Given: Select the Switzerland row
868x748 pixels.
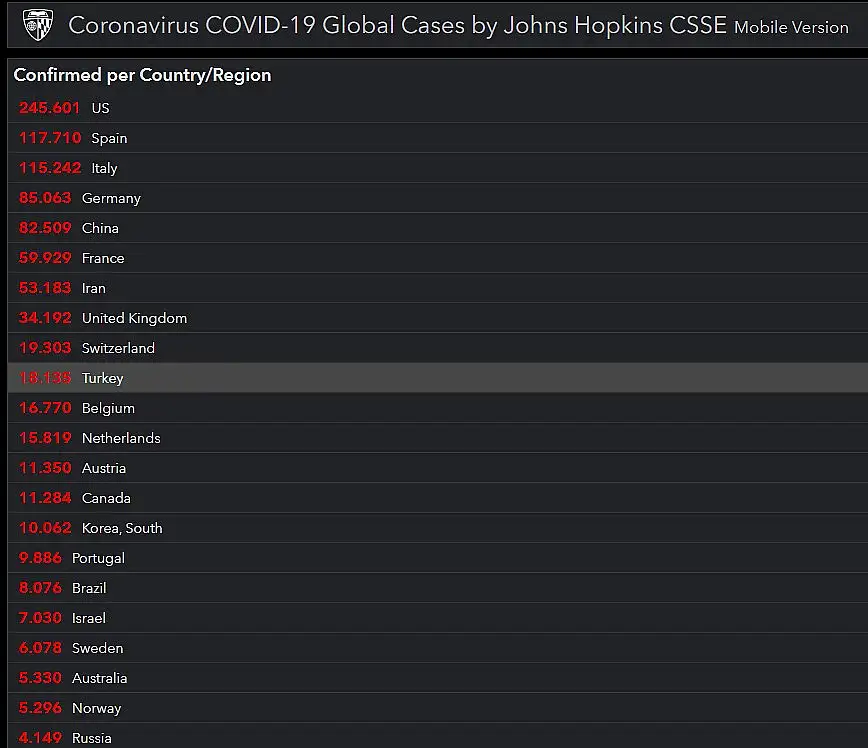Looking at the screenshot, I should coord(438,348).
